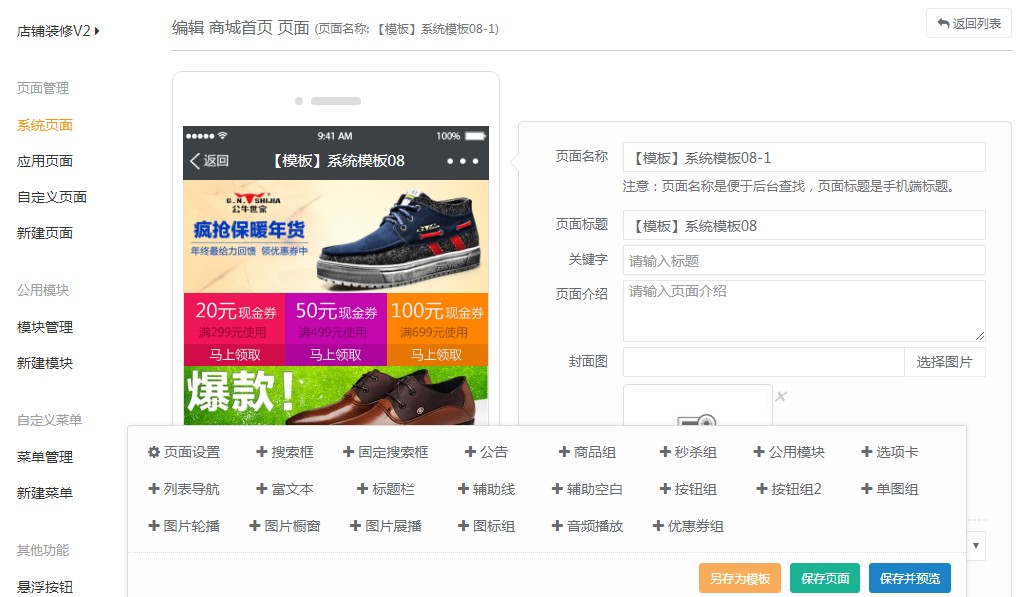Click the orange 另存为模板 button
The image size is (1023, 597).
740,578
